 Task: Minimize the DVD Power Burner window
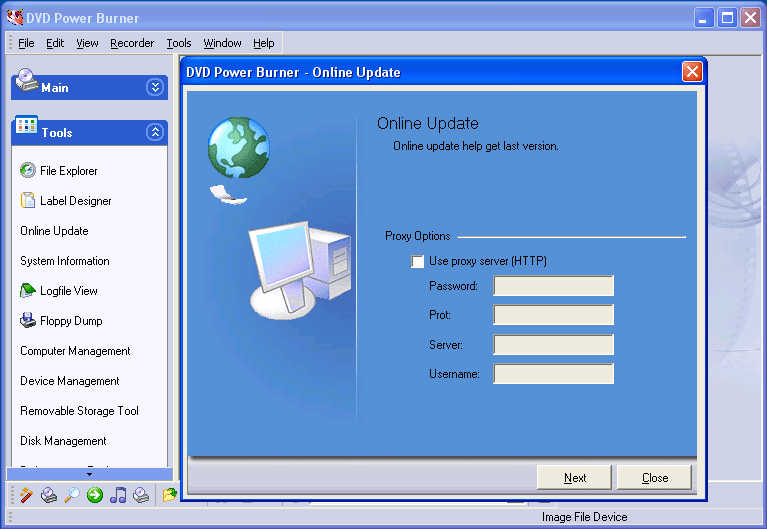pyautogui.click(x=704, y=18)
